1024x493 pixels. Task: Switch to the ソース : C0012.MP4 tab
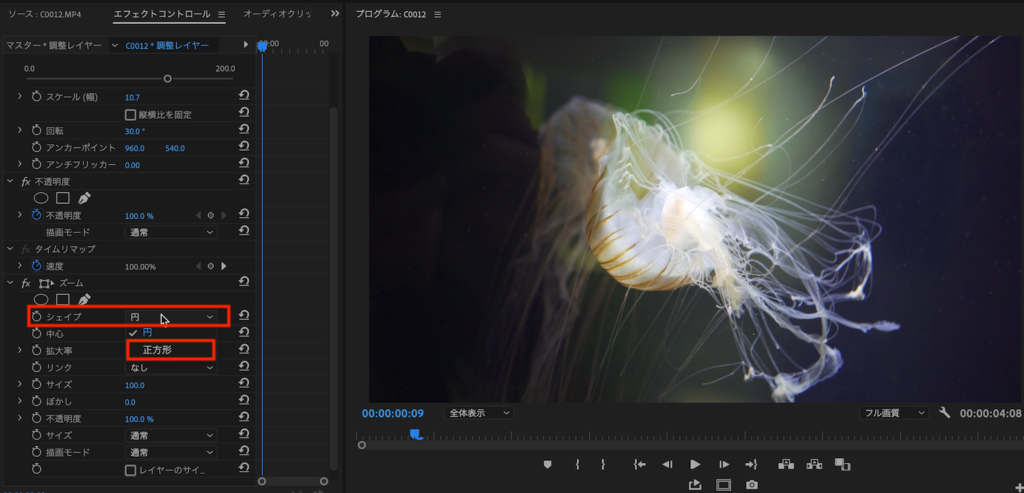coord(45,14)
